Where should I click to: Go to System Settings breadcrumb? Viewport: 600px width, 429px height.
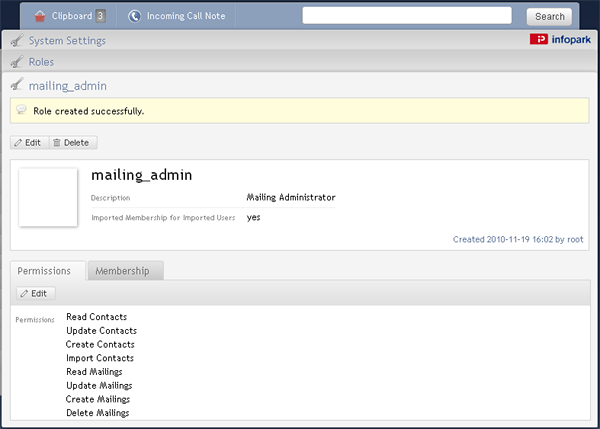[x=67, y=41]
